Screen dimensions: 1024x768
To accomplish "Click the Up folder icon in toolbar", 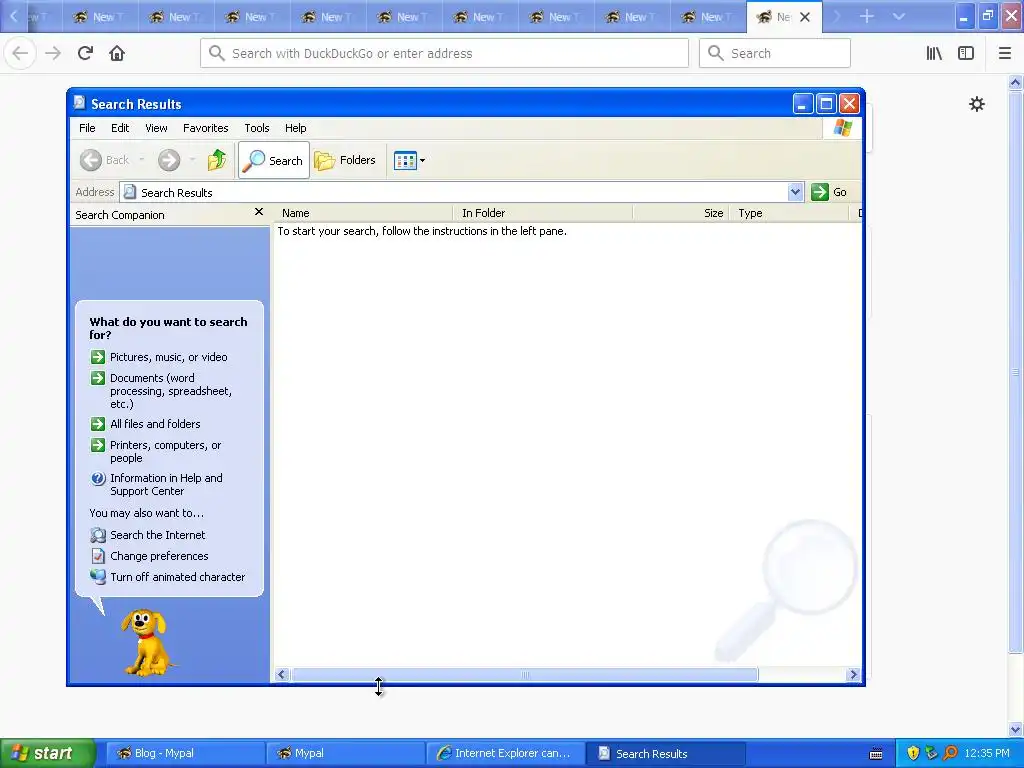I will pyautogui.click(x=217, y=160).
